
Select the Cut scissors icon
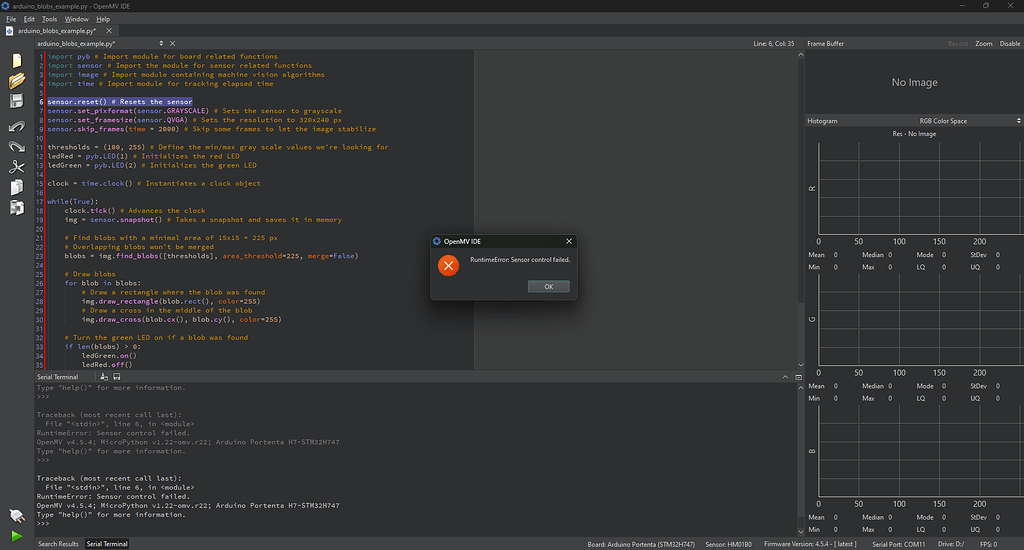tap(16, 167)
